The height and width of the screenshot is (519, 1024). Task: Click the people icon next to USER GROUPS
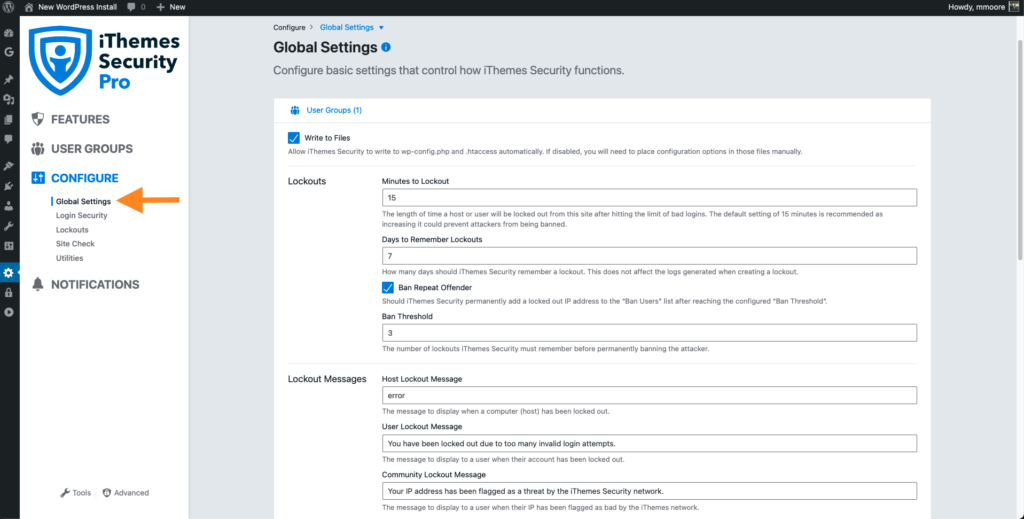click(x=38, y=148)
